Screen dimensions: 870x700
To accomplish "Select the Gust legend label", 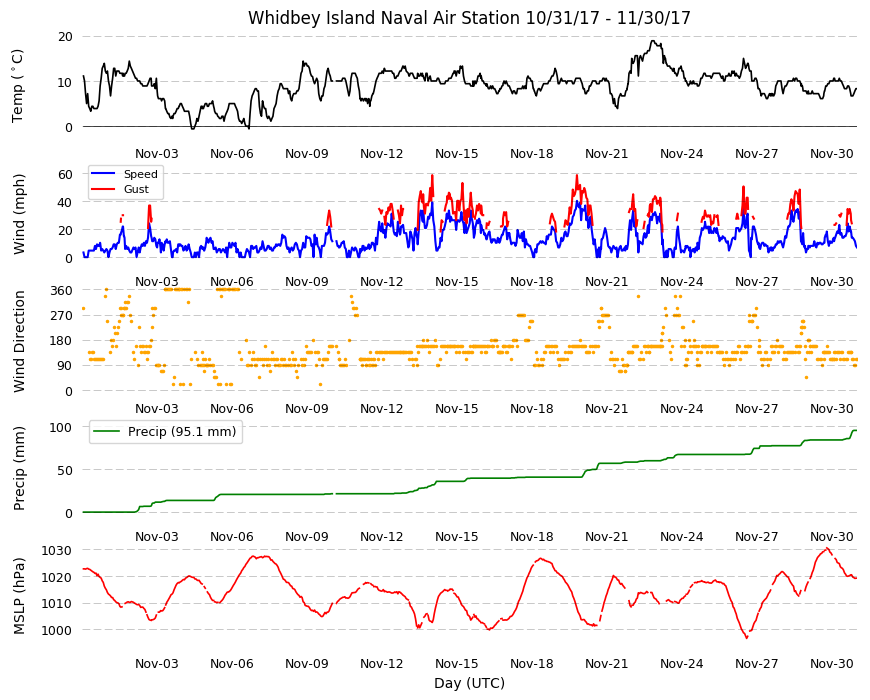I will pos(136,189).
